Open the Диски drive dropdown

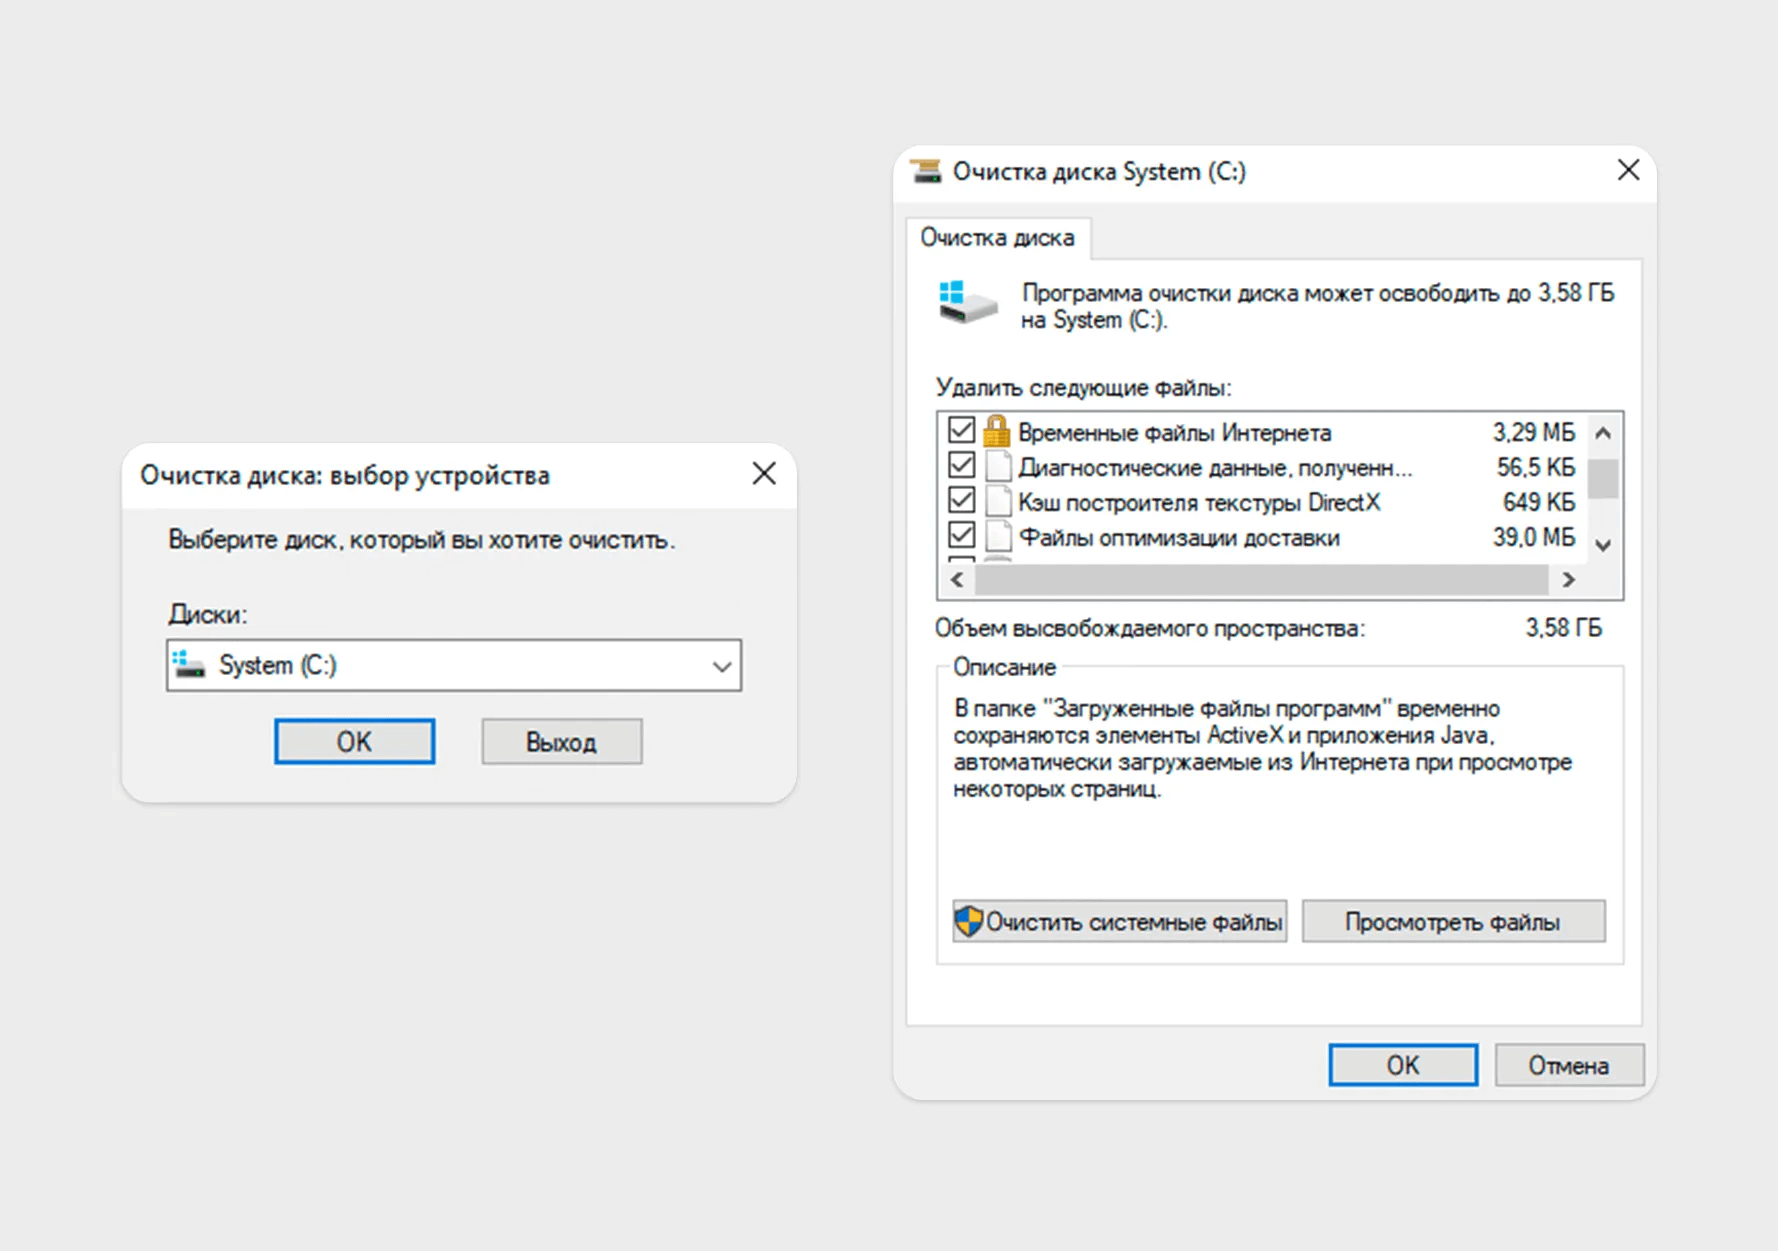[721, 666]
